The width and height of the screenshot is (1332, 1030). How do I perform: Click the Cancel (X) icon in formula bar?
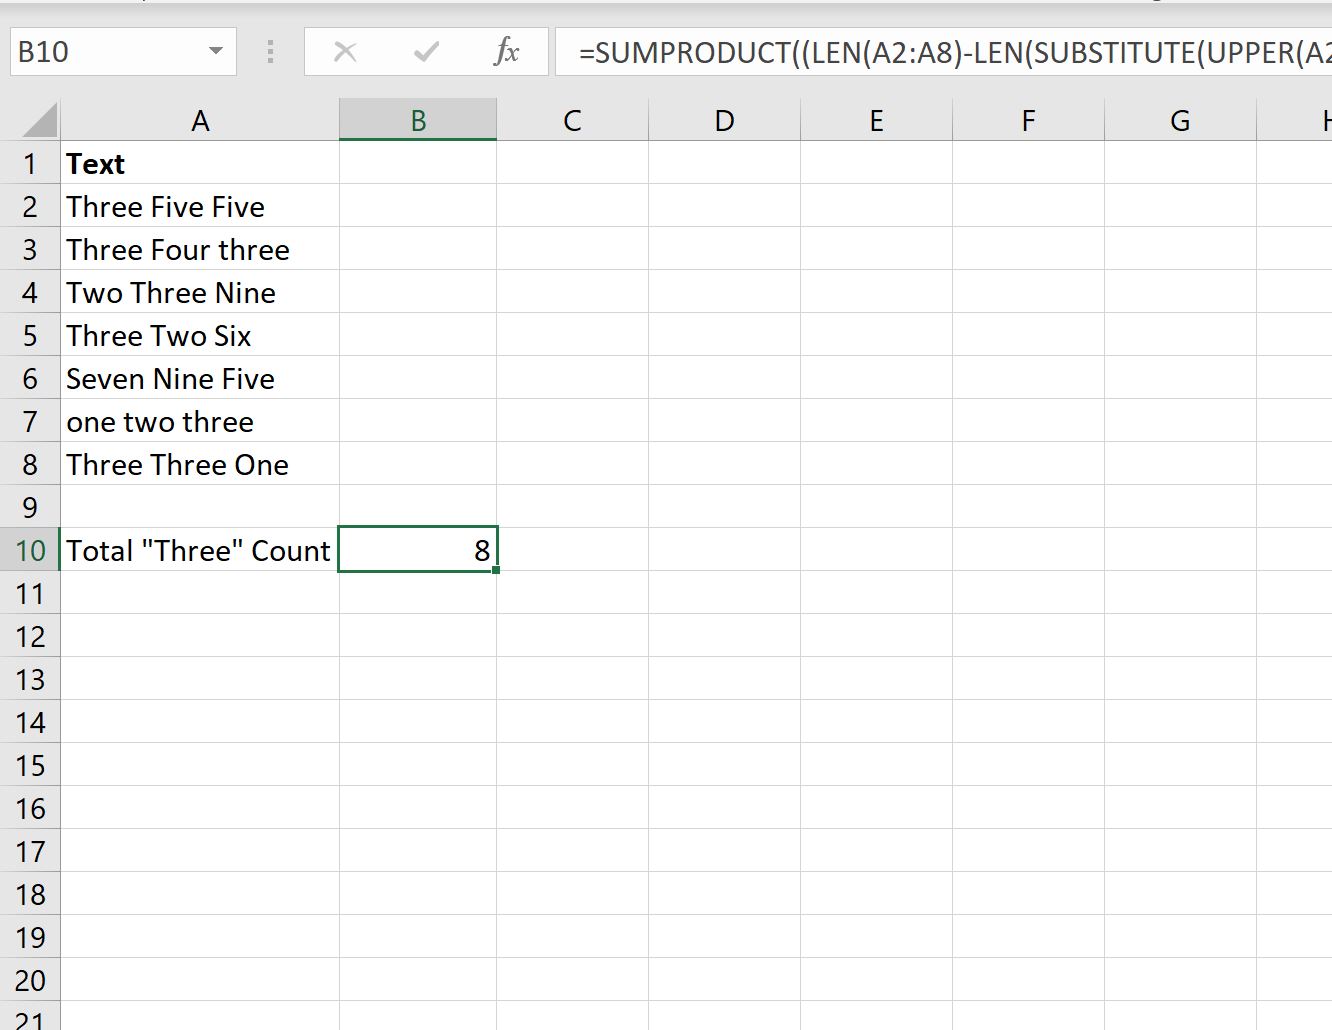(x=345, y=52)
